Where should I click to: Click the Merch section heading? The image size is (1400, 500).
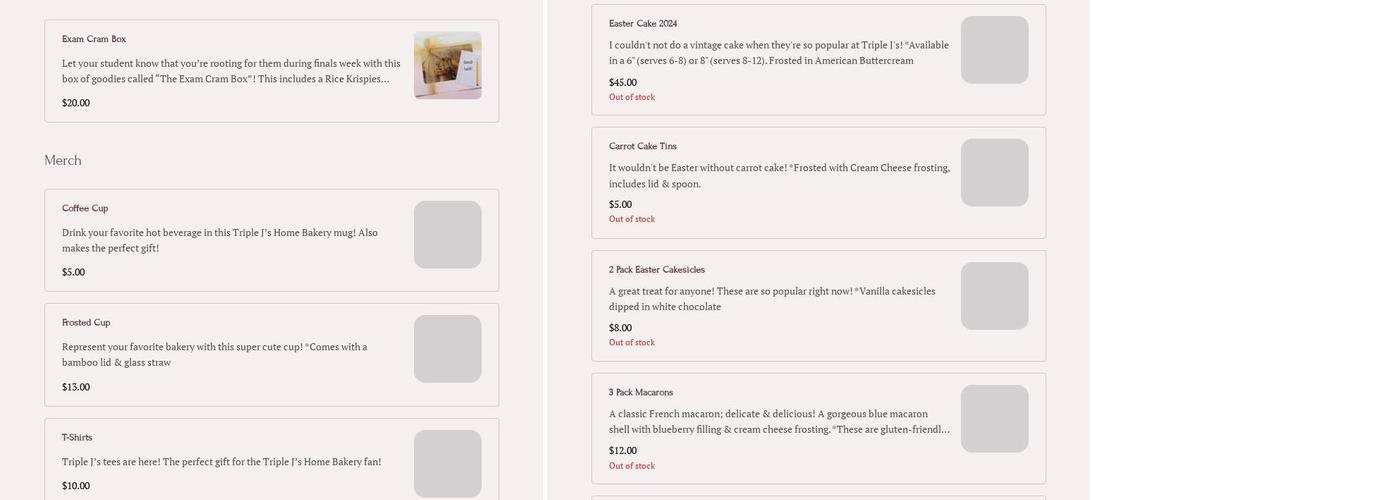tap(63, 160)
